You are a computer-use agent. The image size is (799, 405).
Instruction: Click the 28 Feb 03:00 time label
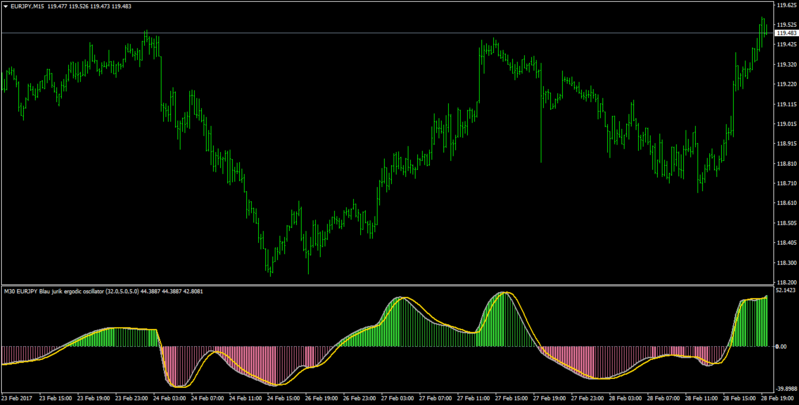tap(626, 398)
